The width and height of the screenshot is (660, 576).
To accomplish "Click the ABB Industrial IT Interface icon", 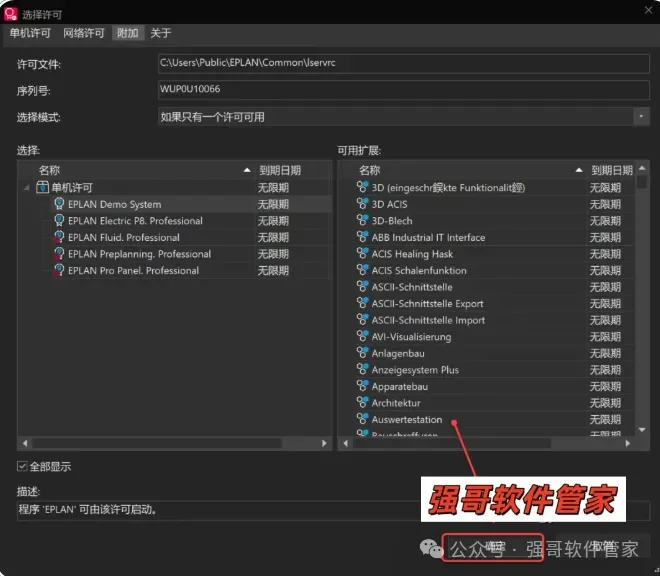I will pyautogui.click(x=362, y=237).
